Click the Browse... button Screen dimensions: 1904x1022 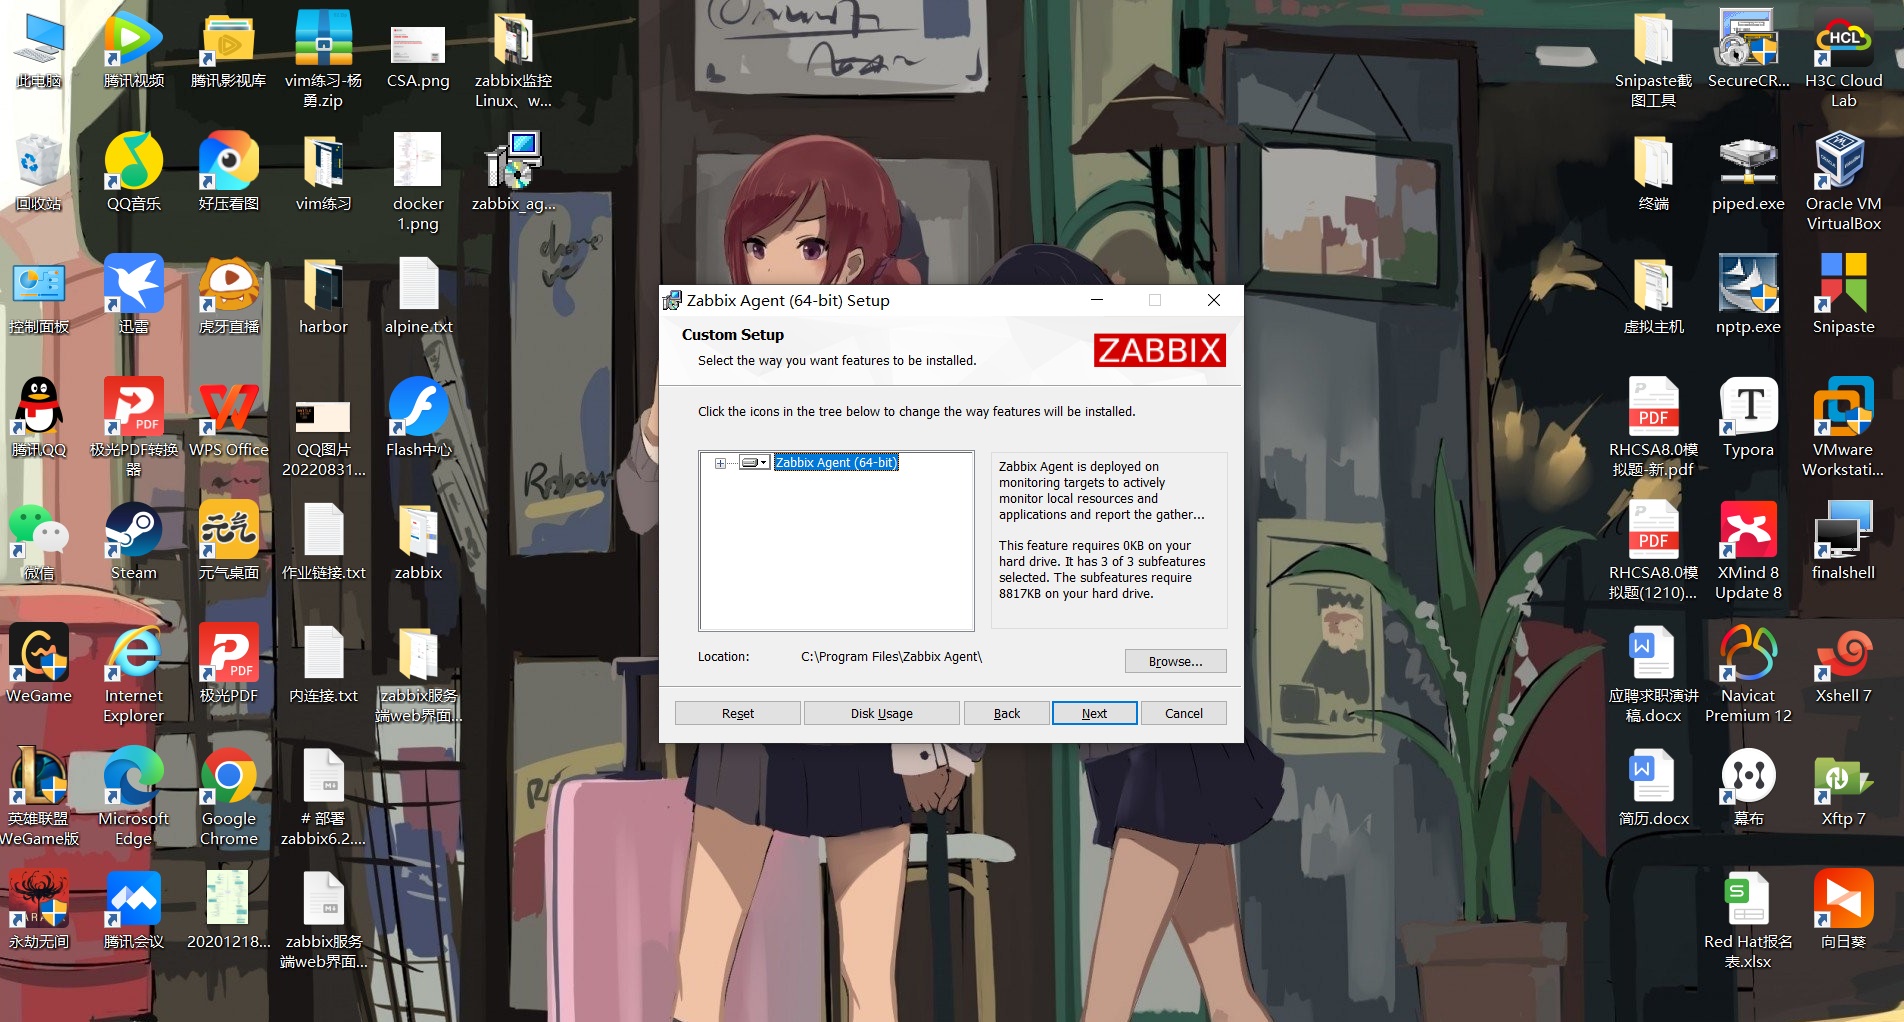tap(1175, 661)
